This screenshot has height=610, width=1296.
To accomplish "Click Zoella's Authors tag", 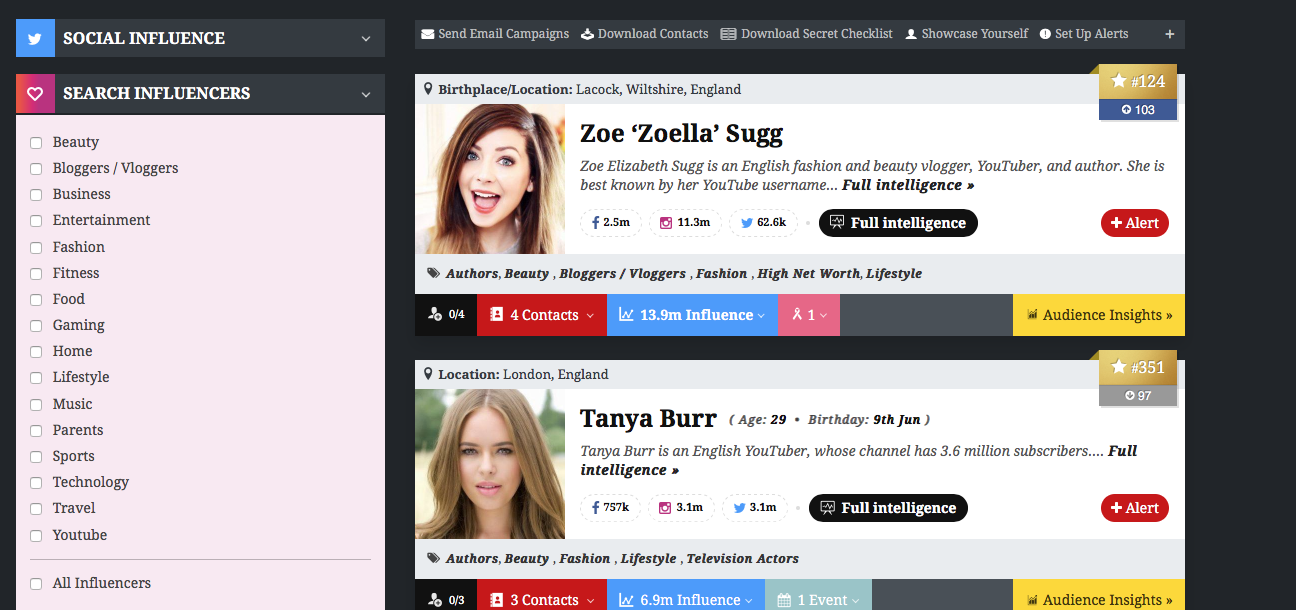I will [471, 273].
